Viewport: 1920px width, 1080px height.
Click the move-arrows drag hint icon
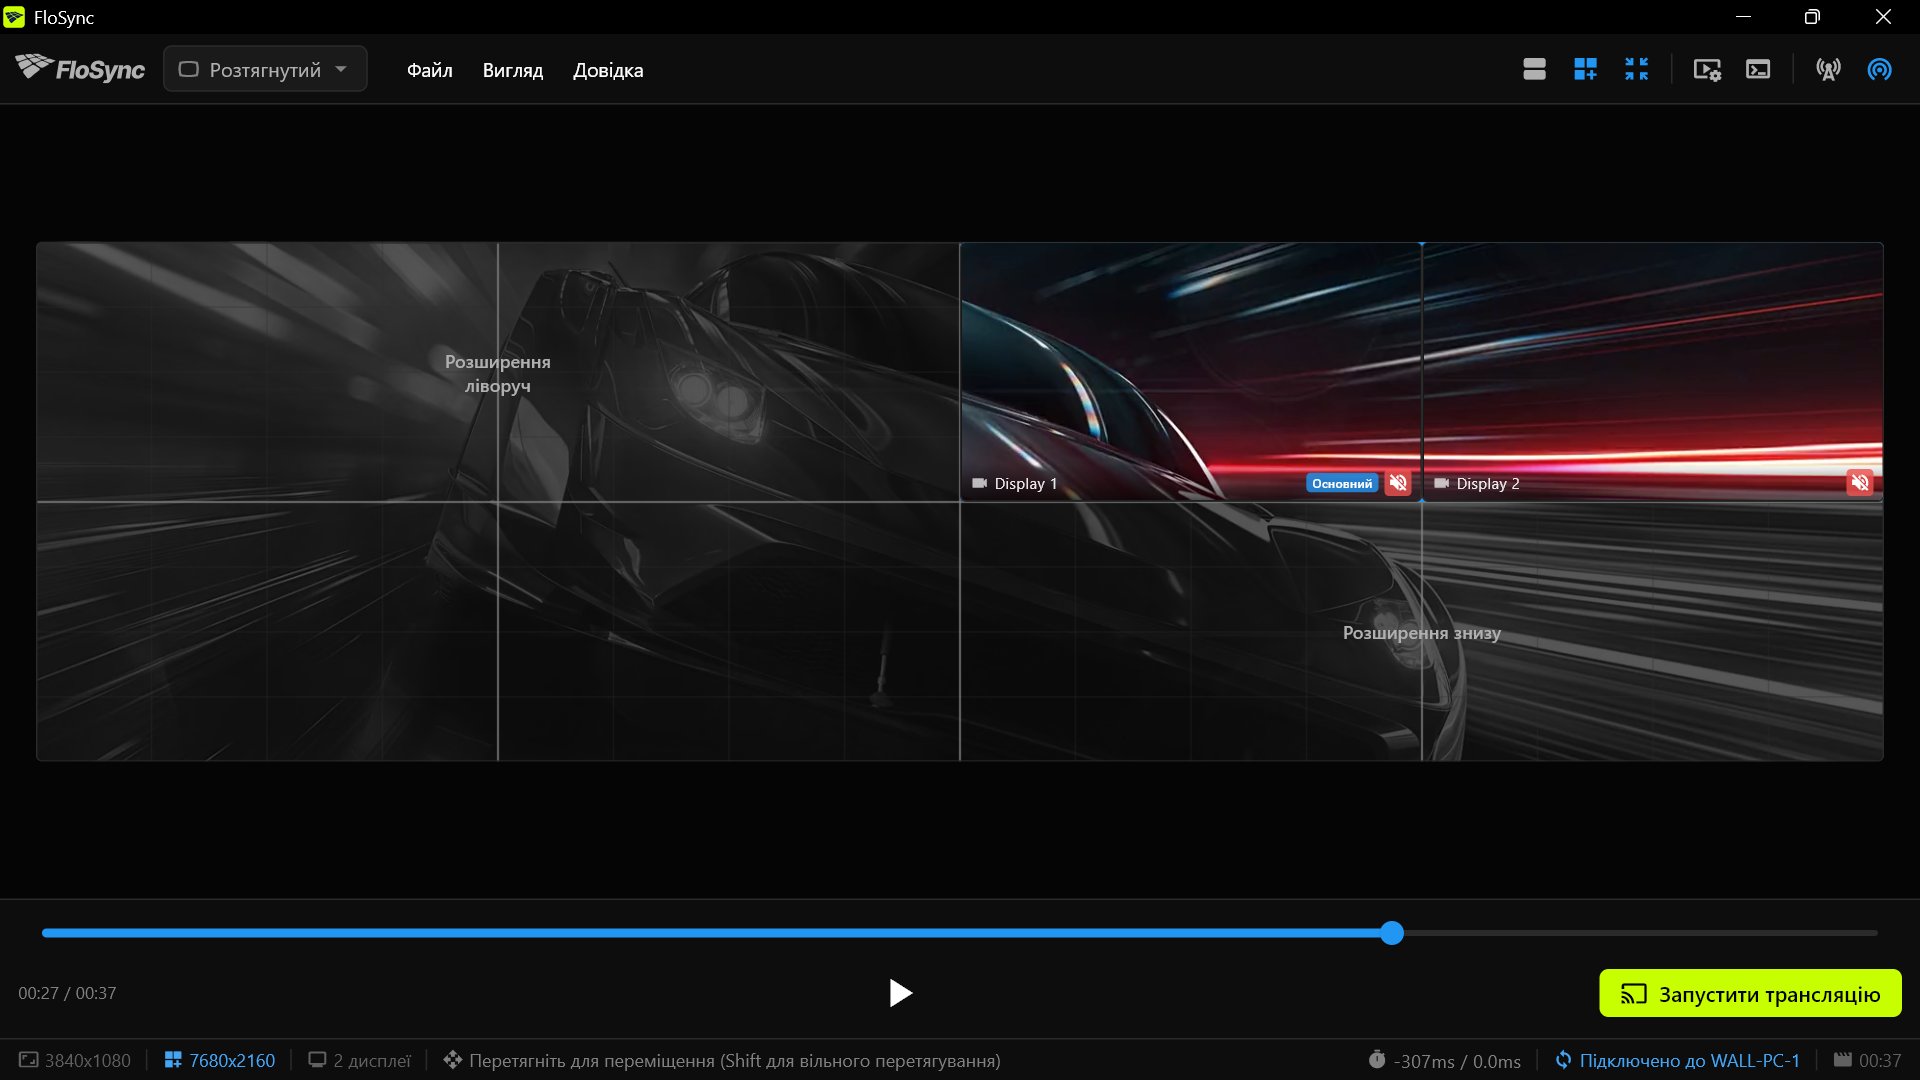point(453,1059)
